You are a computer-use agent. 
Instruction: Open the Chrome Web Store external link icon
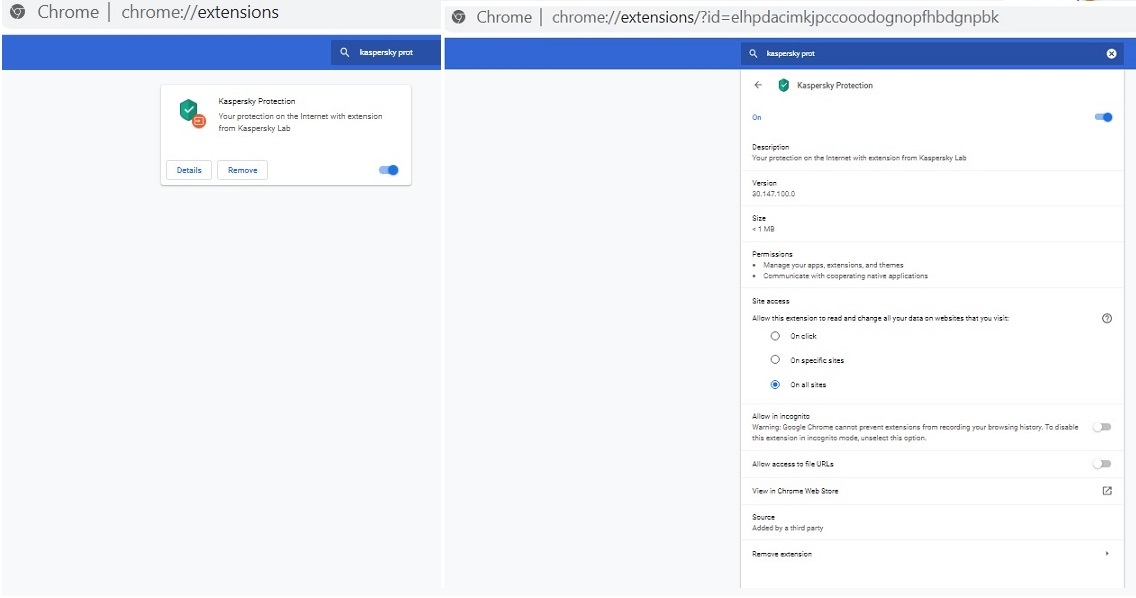(1107, 491)
